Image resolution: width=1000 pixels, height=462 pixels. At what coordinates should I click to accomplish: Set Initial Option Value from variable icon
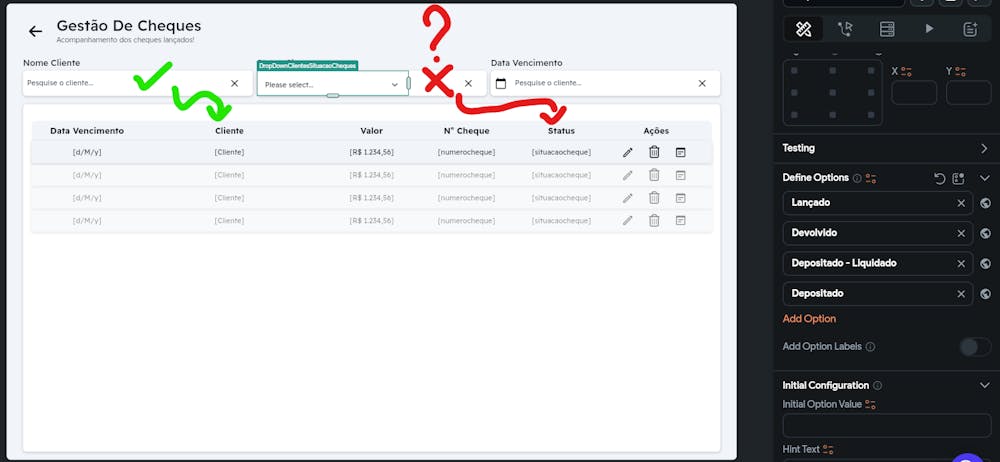(871, 405)
